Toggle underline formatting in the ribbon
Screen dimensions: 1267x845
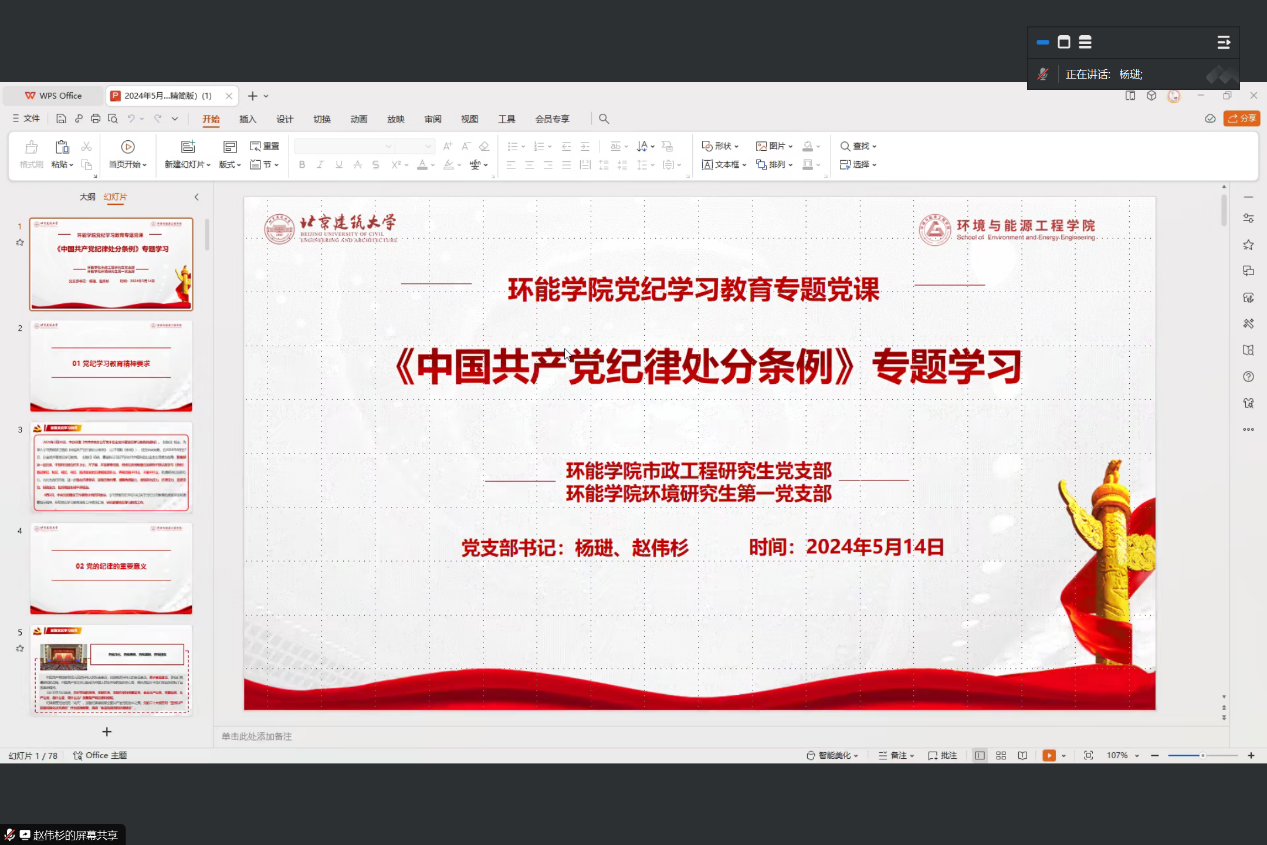pyautogui.click(x=337, y=165)
